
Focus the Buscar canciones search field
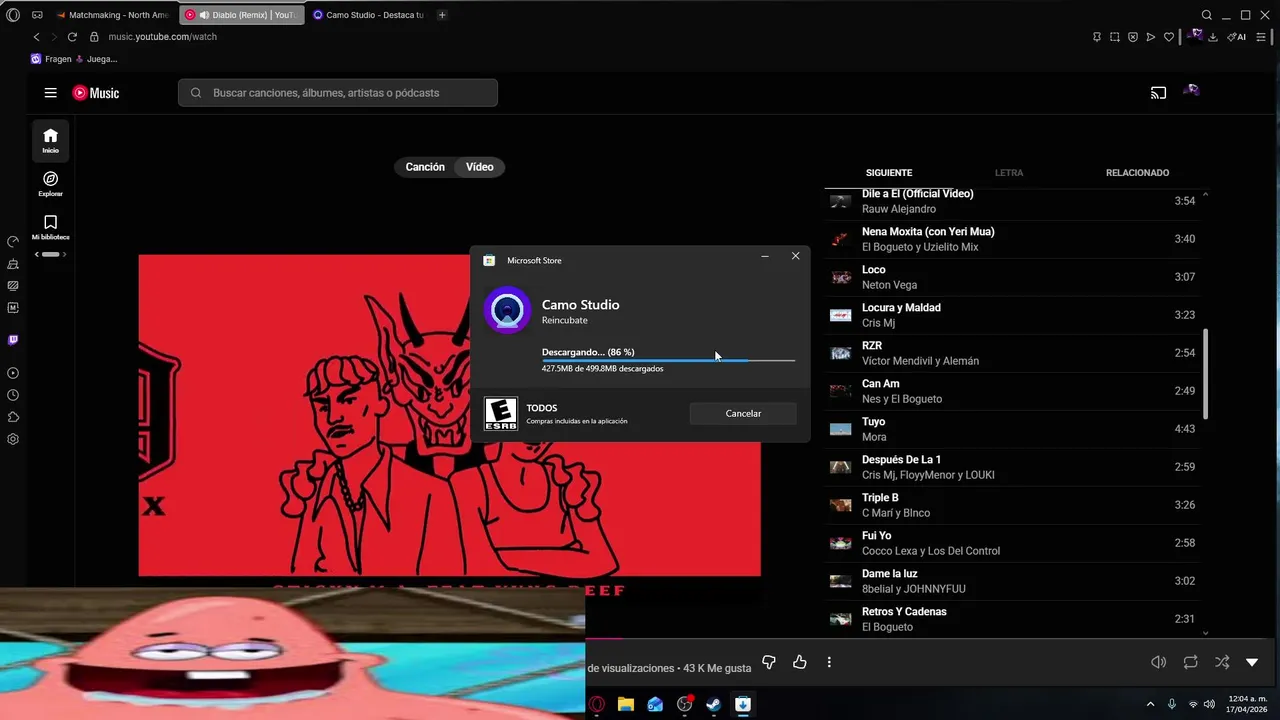(x=338, y=93)
